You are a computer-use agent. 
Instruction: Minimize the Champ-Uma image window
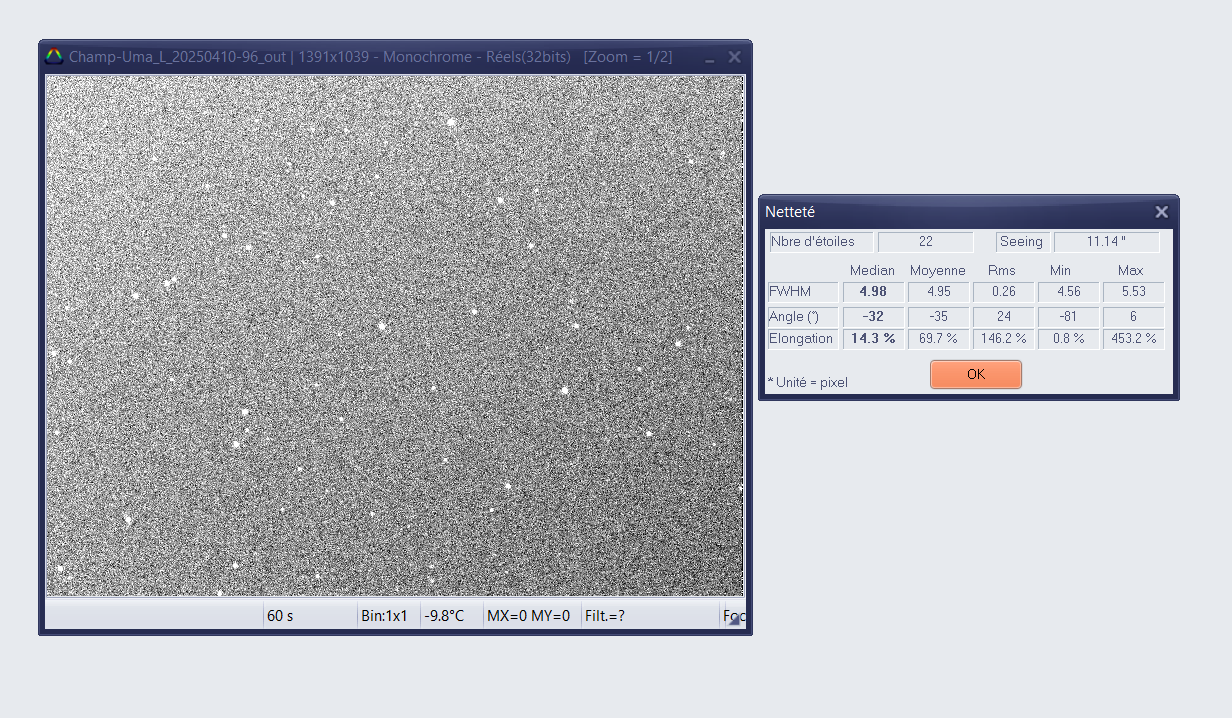(709, 58)
